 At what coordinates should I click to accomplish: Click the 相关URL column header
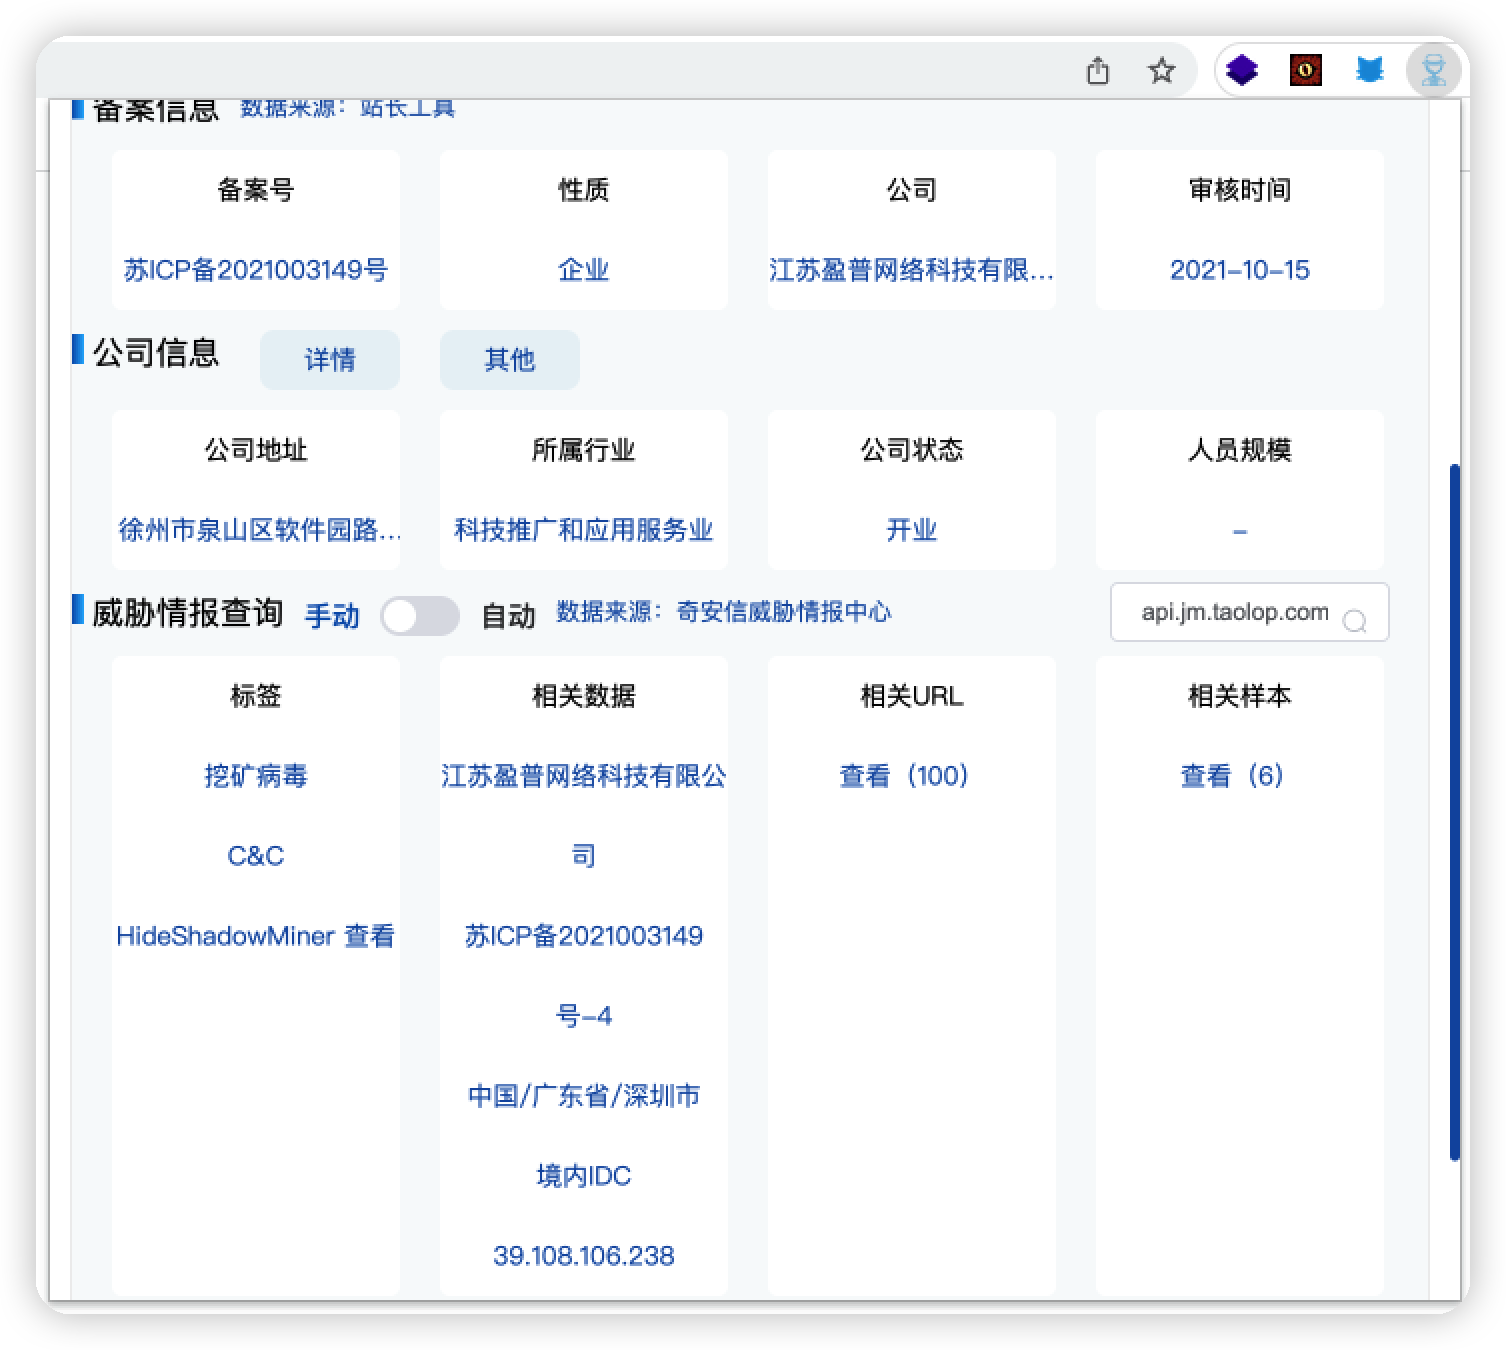(x=912, y=696)
